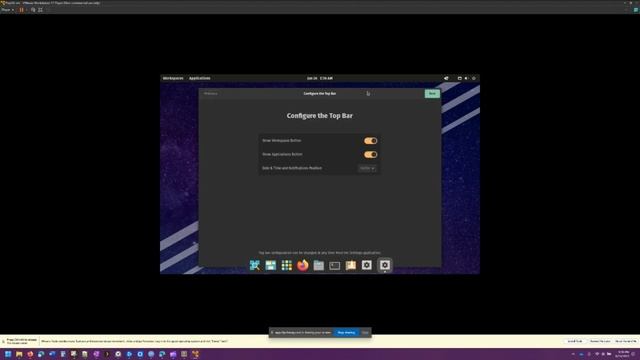The height and width of the screenshot is (360, 640).
Task: Click the fullscreen icon in VMware toolbar
Action: 40,10
